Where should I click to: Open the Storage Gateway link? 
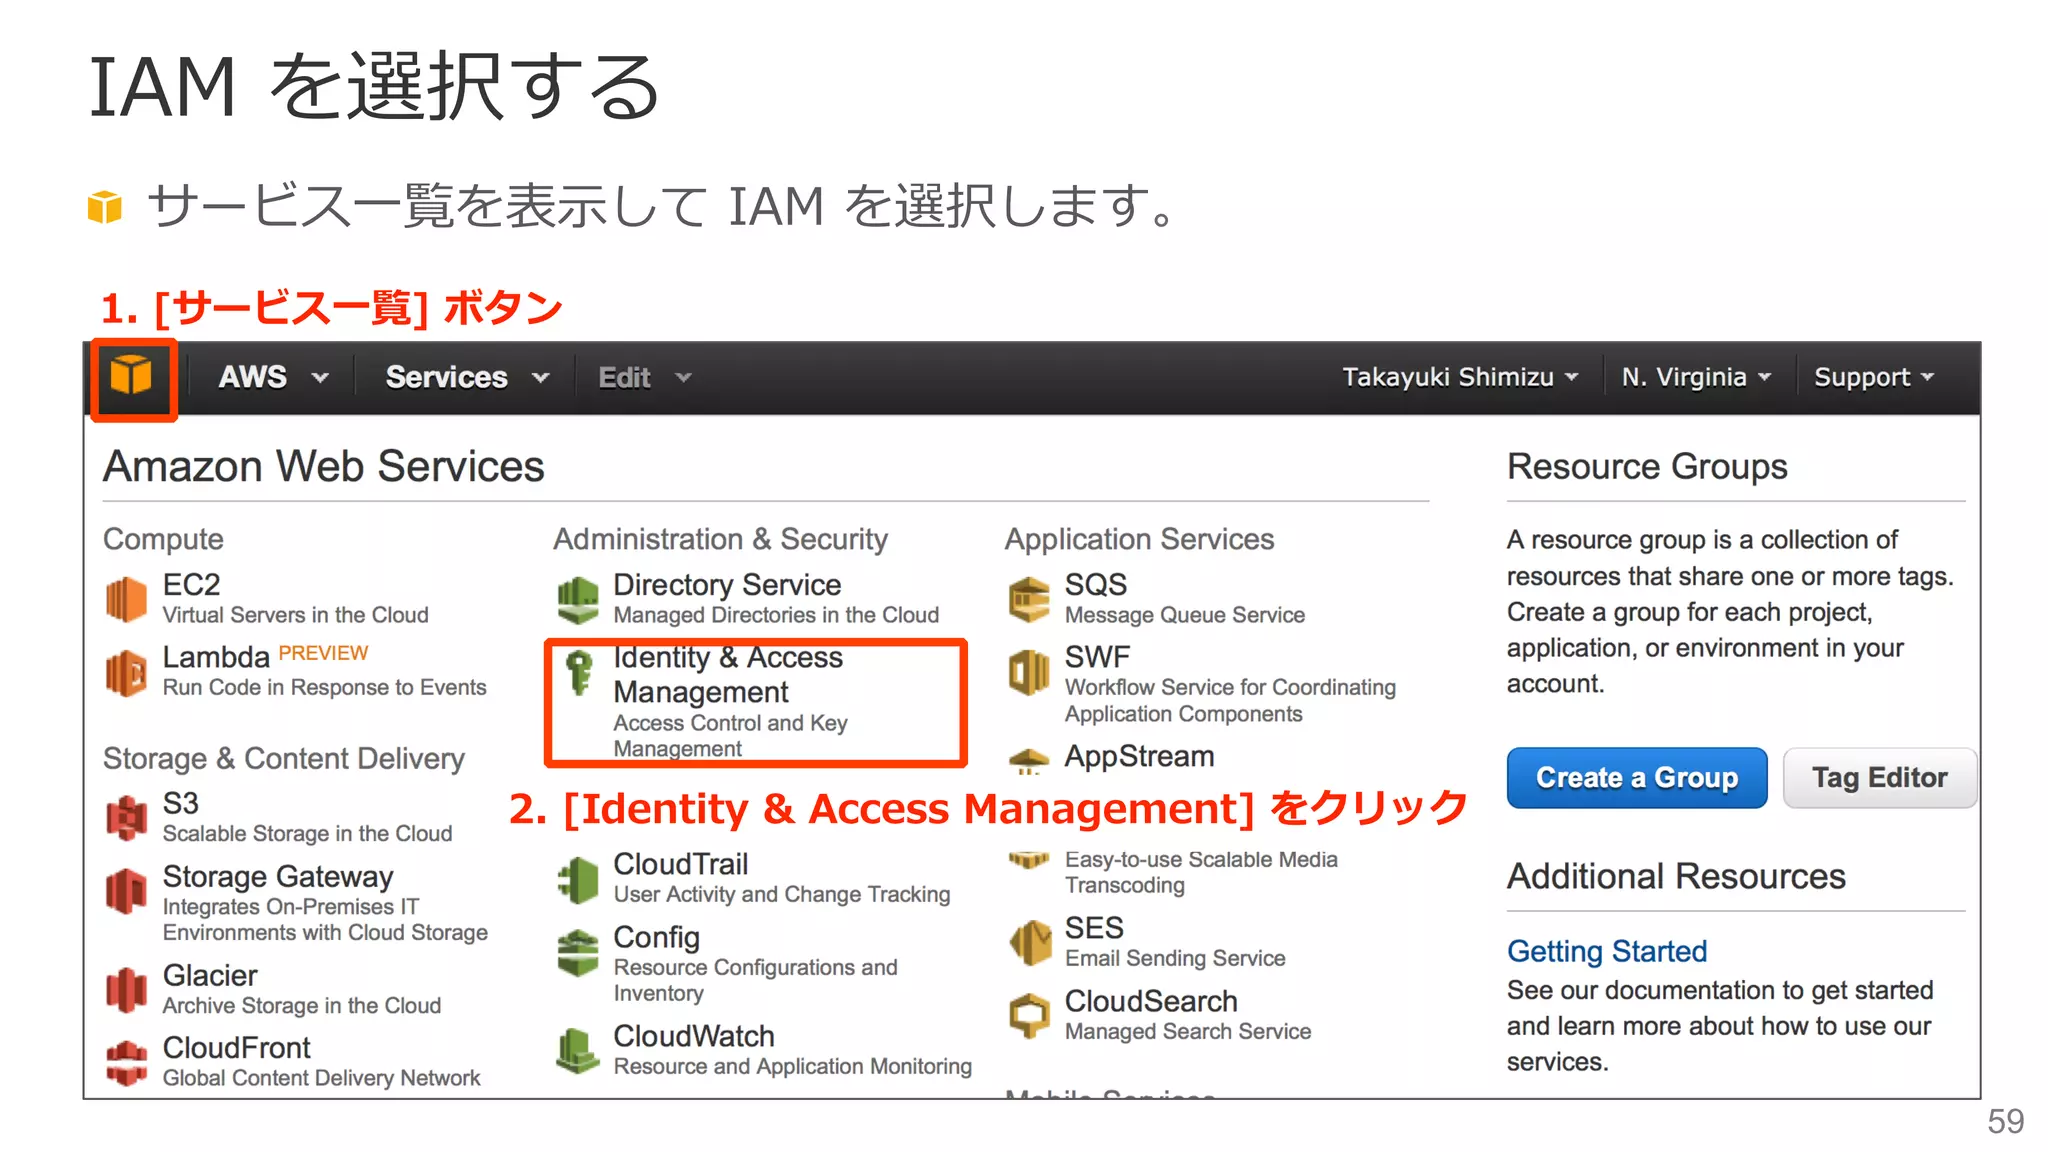(278, 876)
